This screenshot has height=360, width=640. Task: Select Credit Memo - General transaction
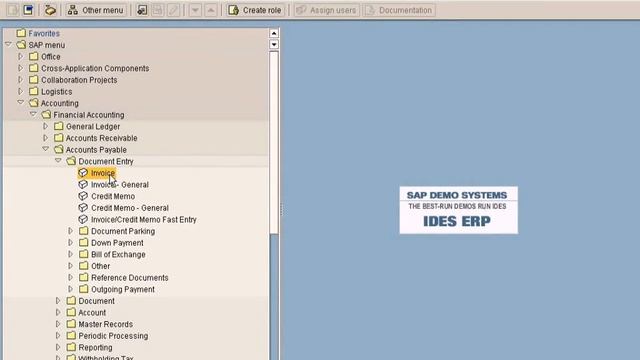coord(130,208)
